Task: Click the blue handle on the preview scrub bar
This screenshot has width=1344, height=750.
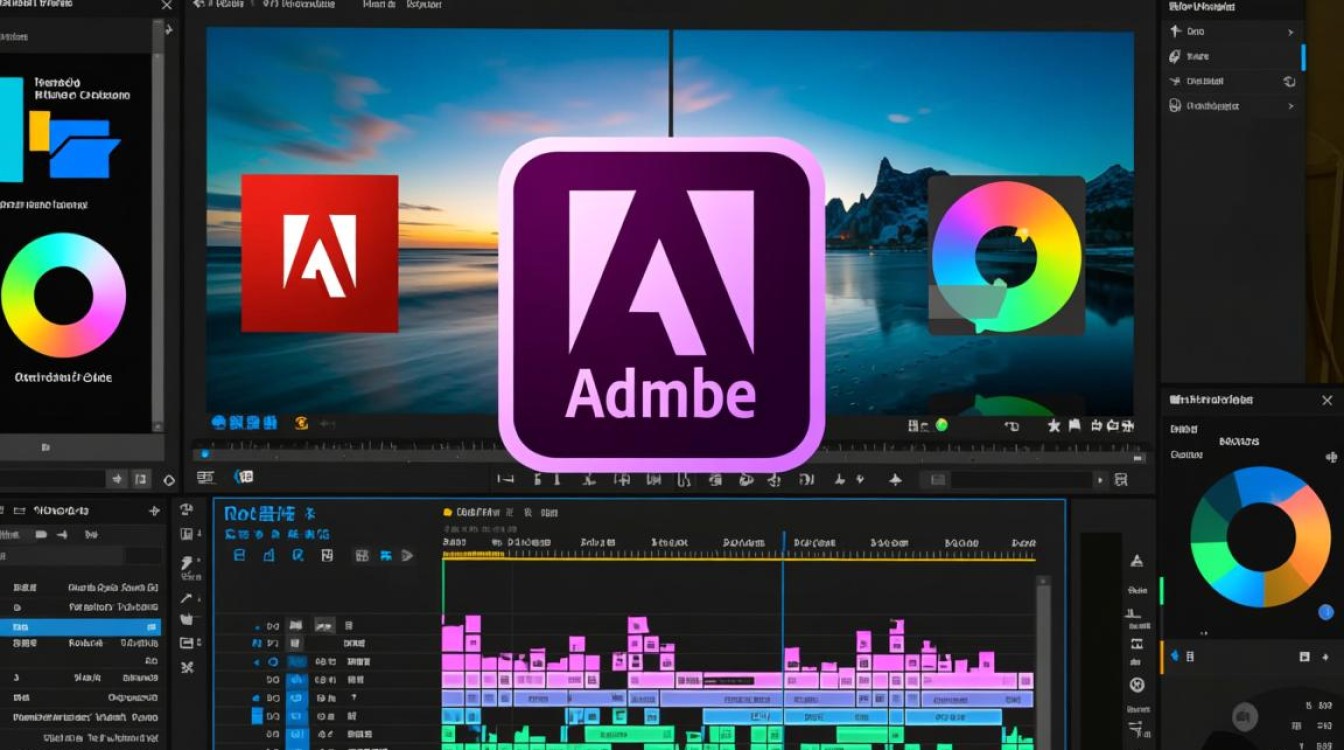Action: 206,453
